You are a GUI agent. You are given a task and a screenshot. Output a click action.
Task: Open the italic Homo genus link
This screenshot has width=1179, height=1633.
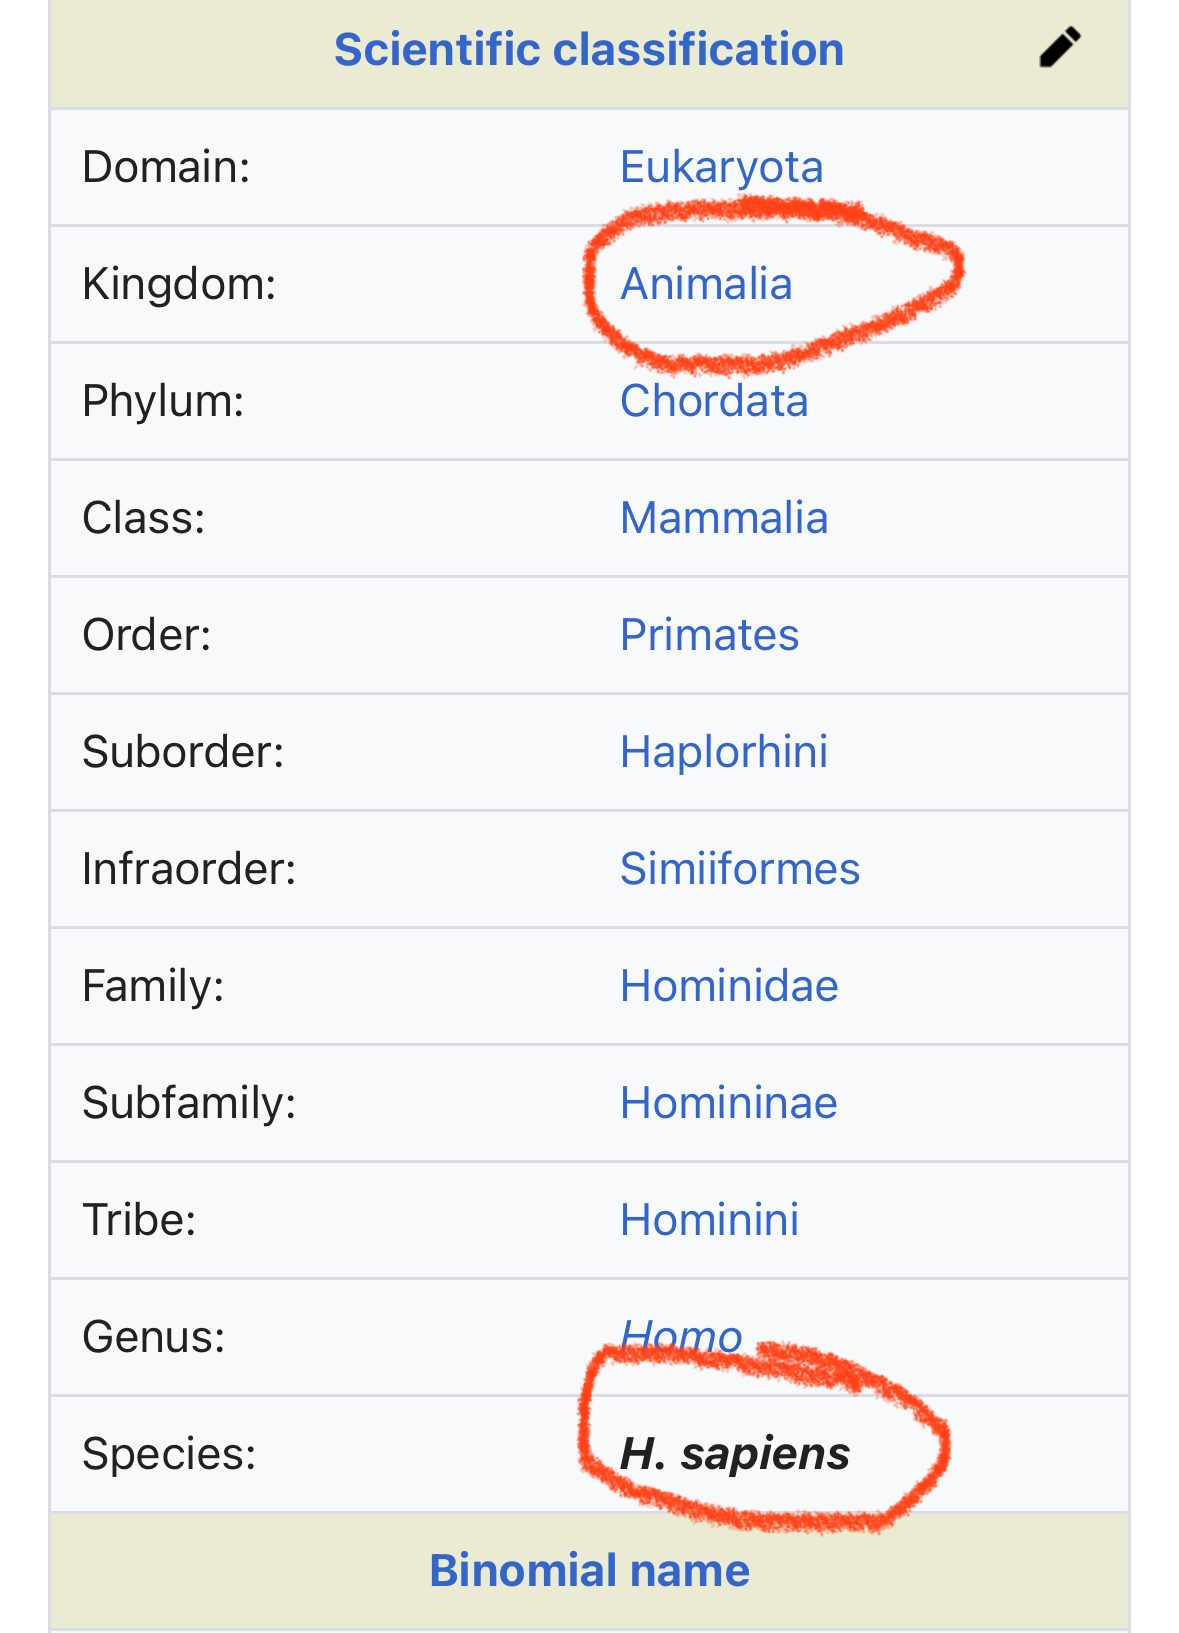point(681,1337)
